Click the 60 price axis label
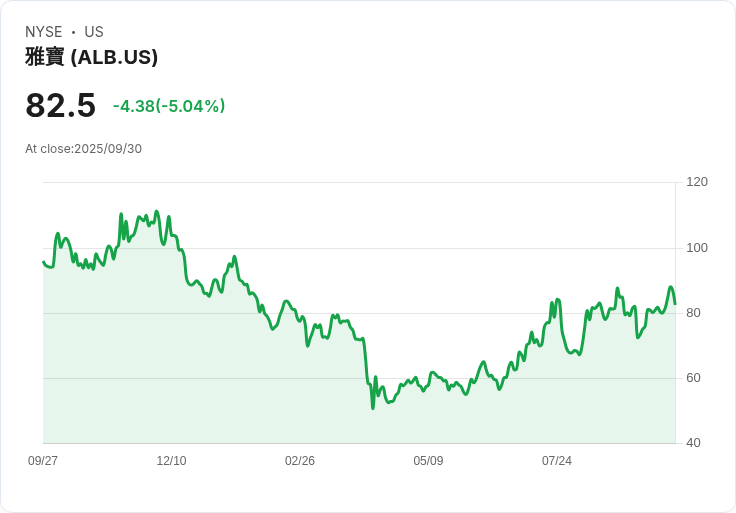736x513 pixels. click(693, 378)
